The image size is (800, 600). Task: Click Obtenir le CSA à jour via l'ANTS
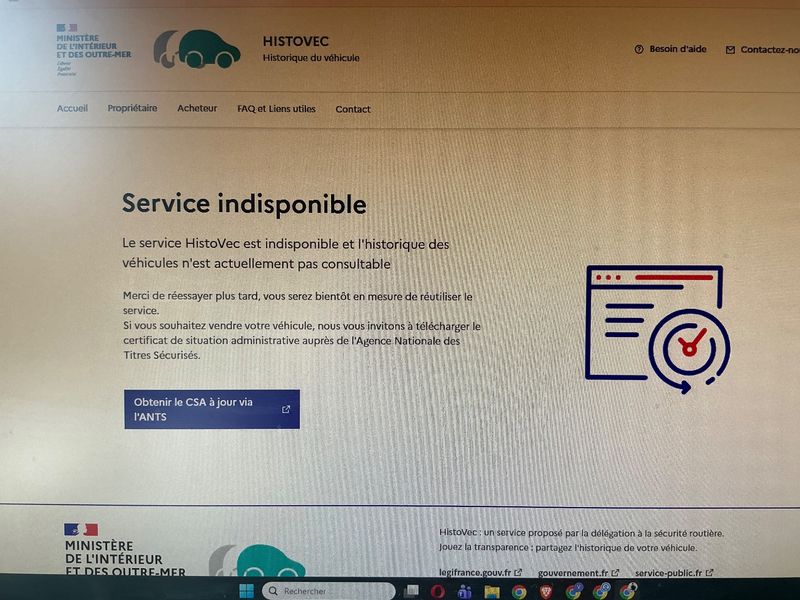click(212, 409)
